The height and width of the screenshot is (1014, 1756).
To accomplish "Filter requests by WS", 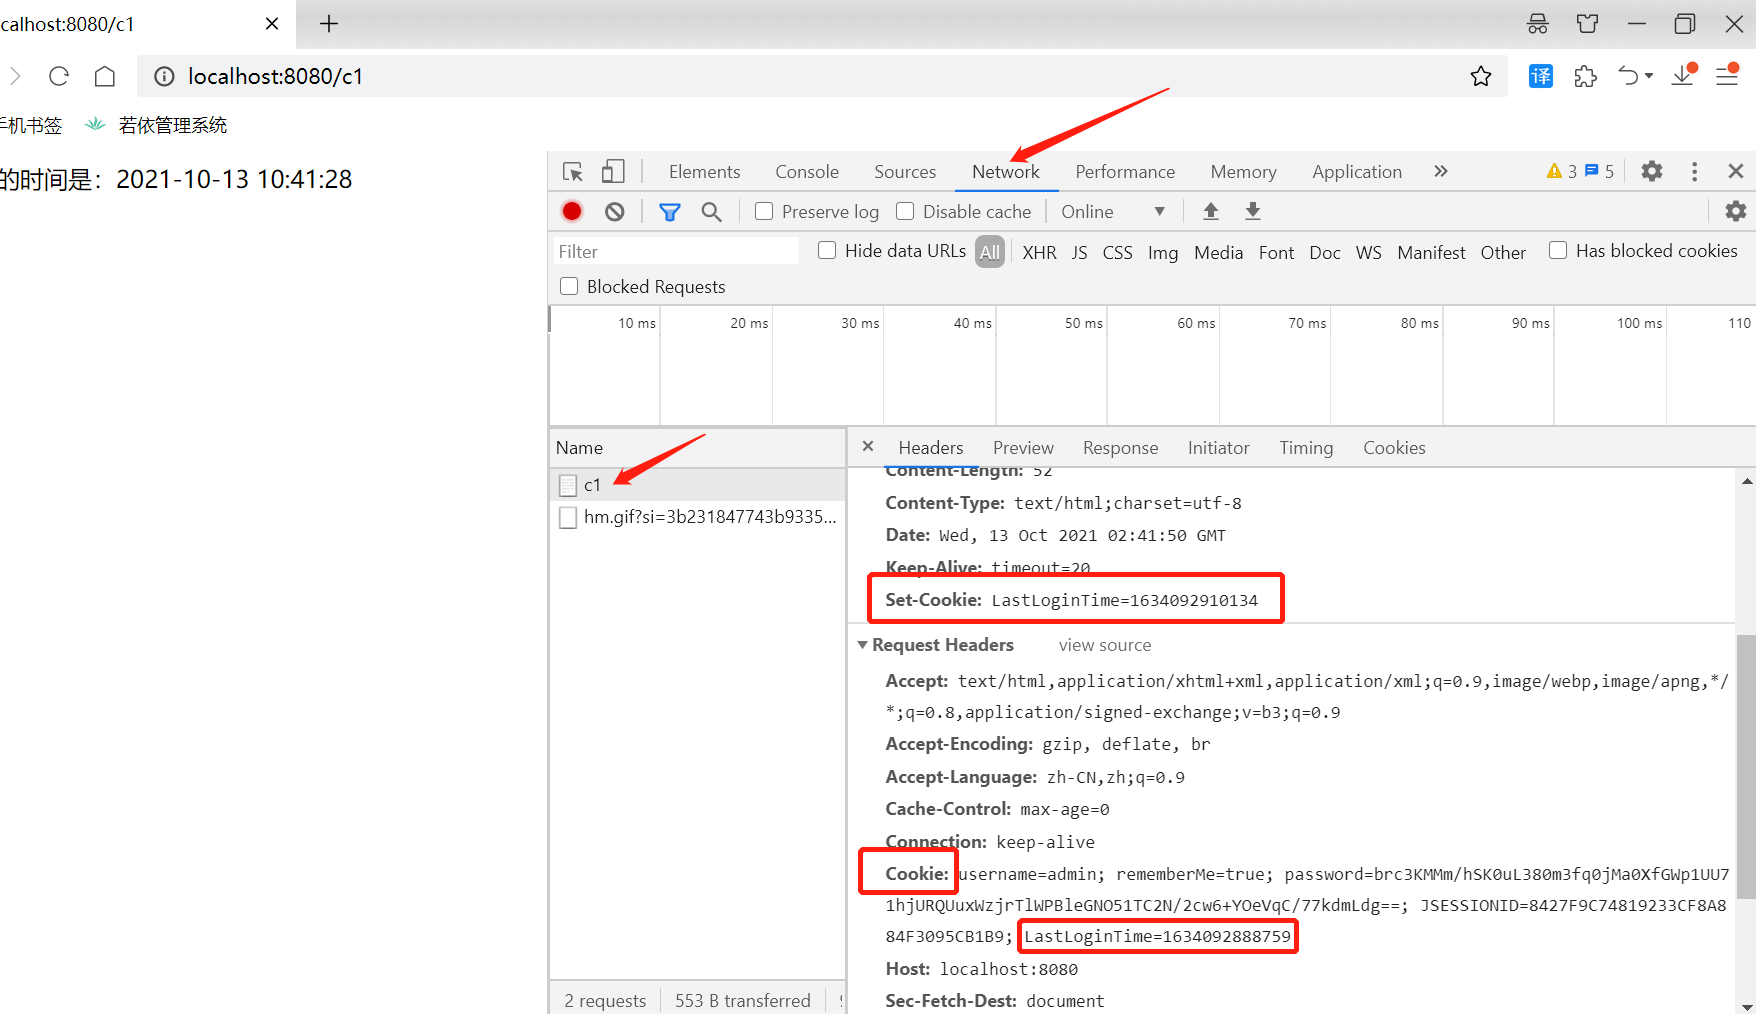I will coord(1368,252).
